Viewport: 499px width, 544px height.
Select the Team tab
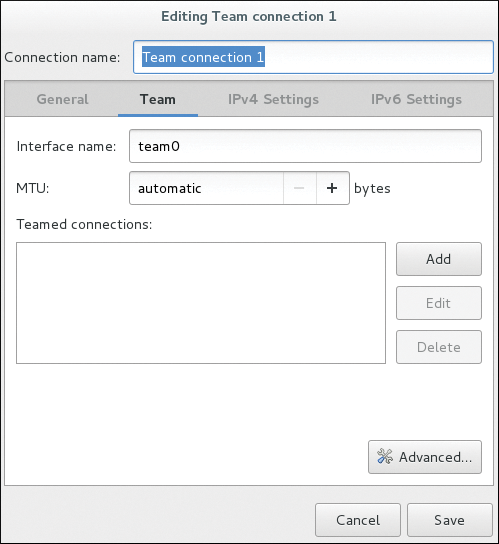(158, 99)
